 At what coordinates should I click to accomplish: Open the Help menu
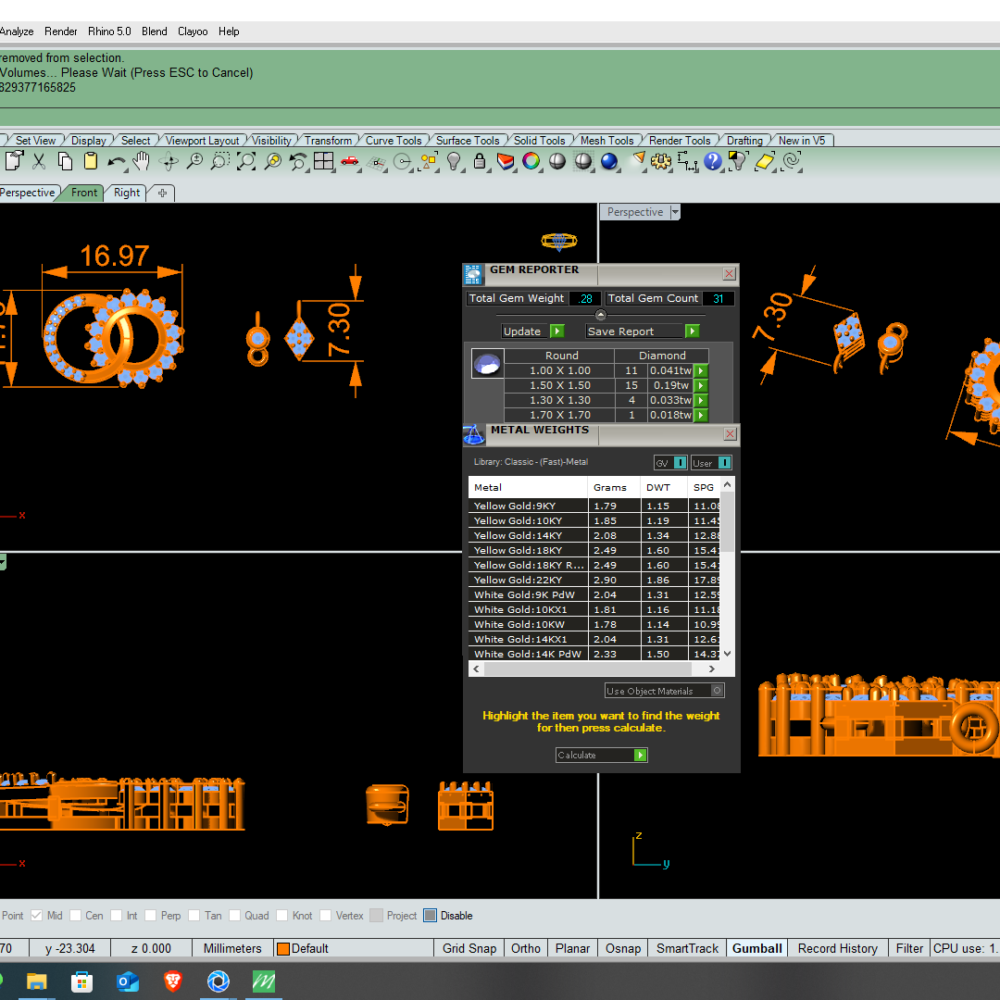pos(228,31)
